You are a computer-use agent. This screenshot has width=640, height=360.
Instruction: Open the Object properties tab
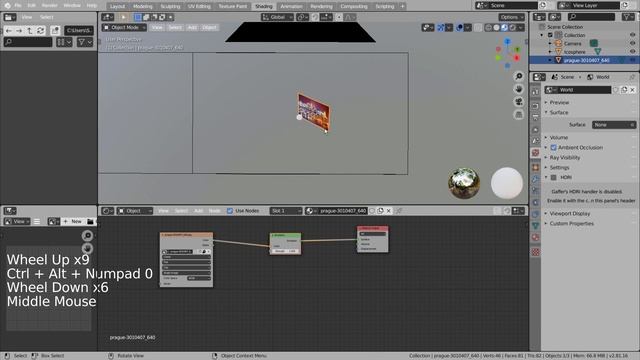click(536, 167)
